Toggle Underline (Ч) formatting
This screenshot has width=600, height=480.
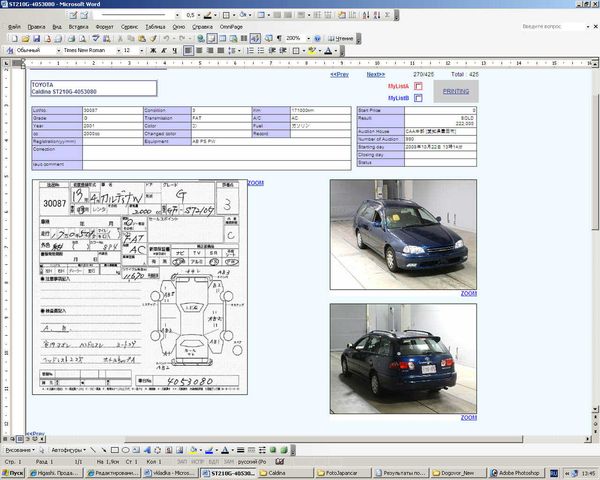[x=174, y=51]
